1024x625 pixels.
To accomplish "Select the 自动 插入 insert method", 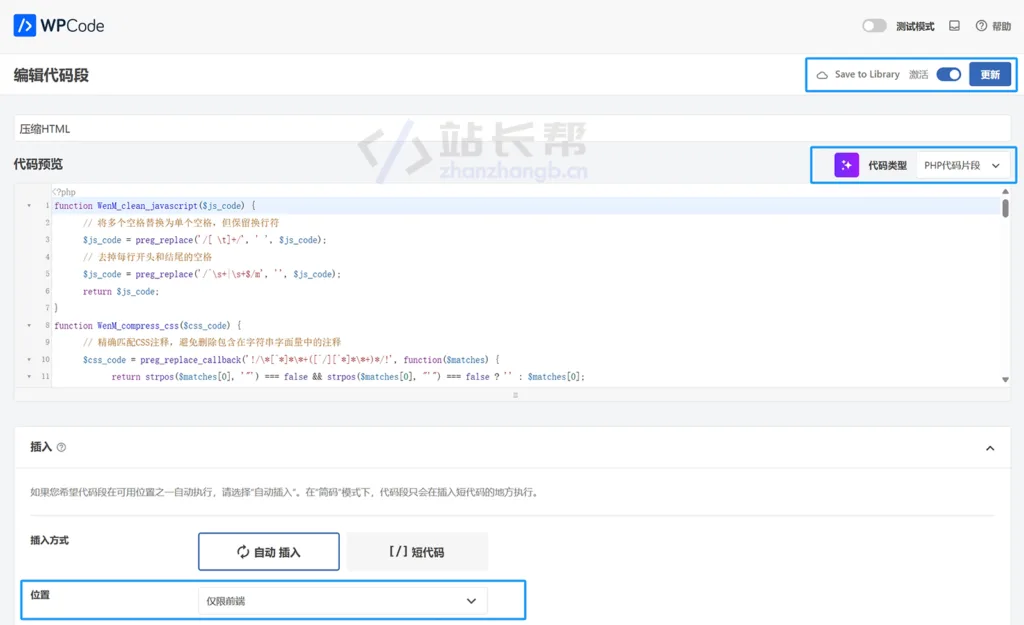I will [x=269, y=552].
